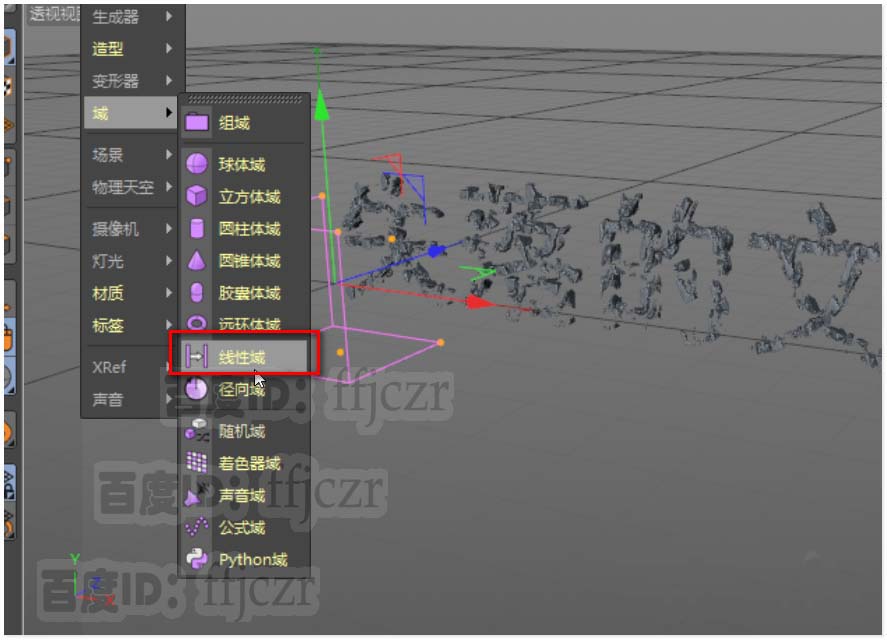Click the 立方体域 cube icon
This screenshot has height=640, width=887.
[x=196, y=196]
